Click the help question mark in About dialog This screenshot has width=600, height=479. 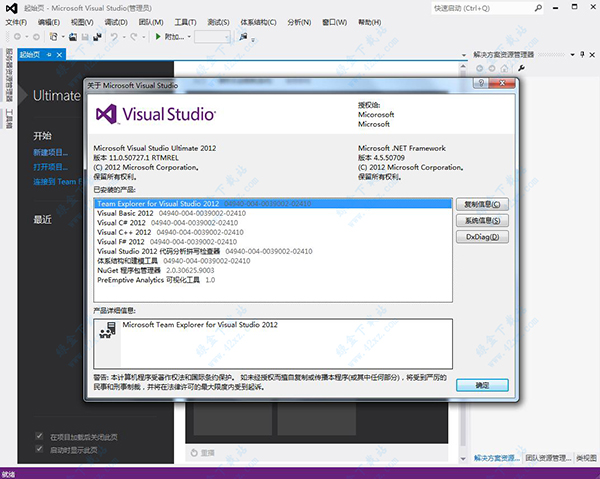click(481, 83)
